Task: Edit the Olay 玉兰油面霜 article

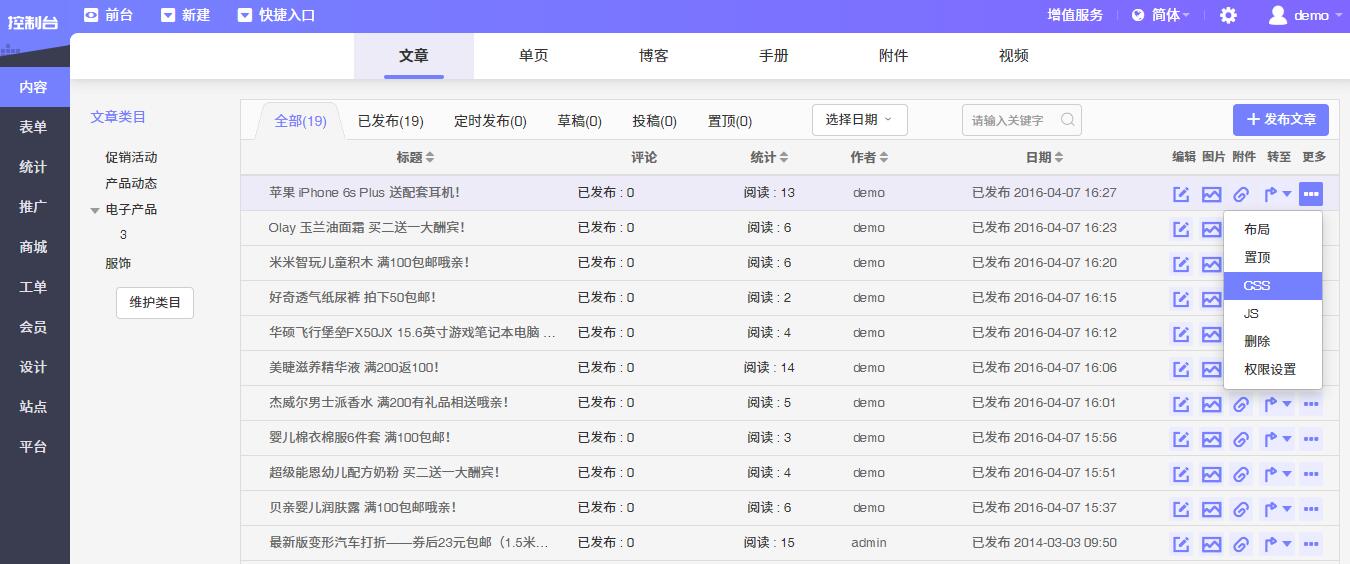Action: (x=1181, y=229)
